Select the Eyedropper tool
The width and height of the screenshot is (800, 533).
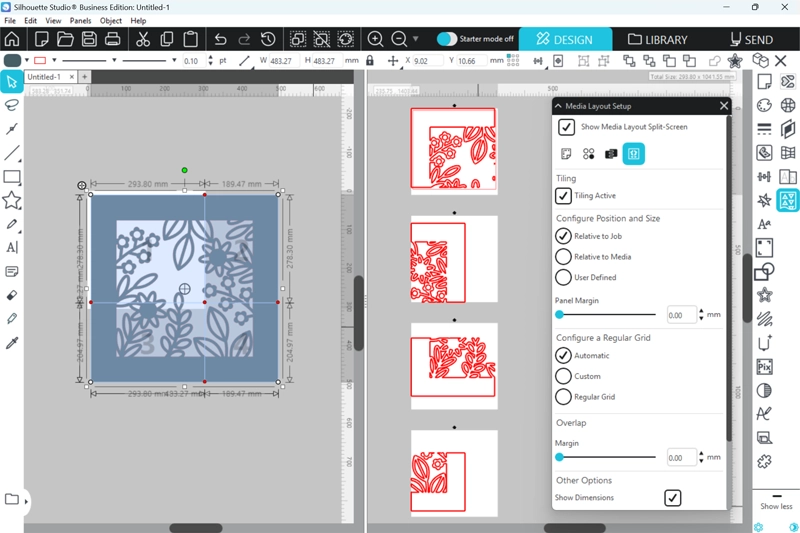point(12,343)
